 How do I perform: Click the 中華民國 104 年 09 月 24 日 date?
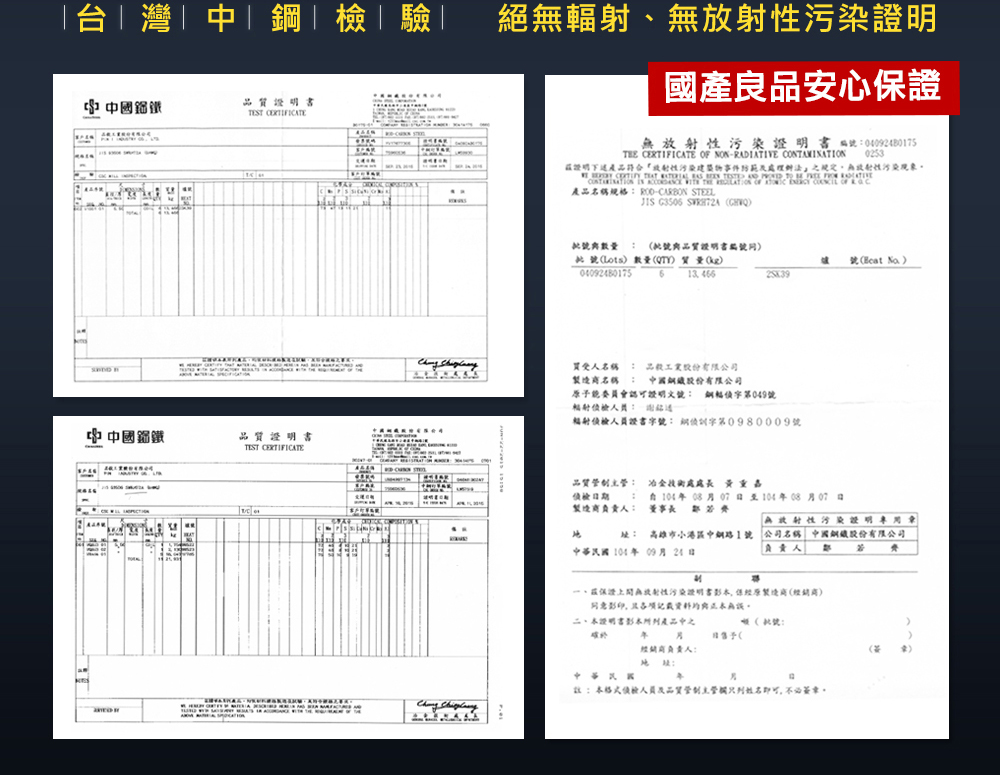[x=616, y=552]
